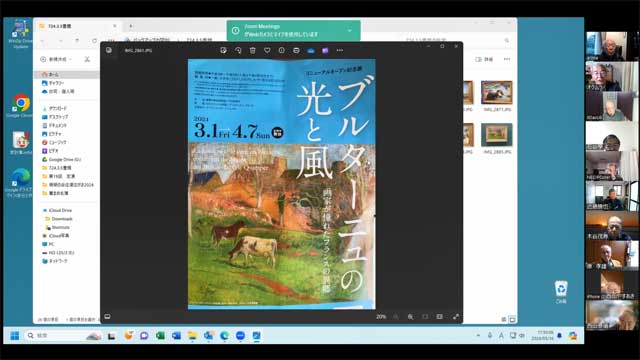Expand the Zoom Meetings notification chevron
The width and height of the screenshot is (640, 360).
tap(350, 31)
